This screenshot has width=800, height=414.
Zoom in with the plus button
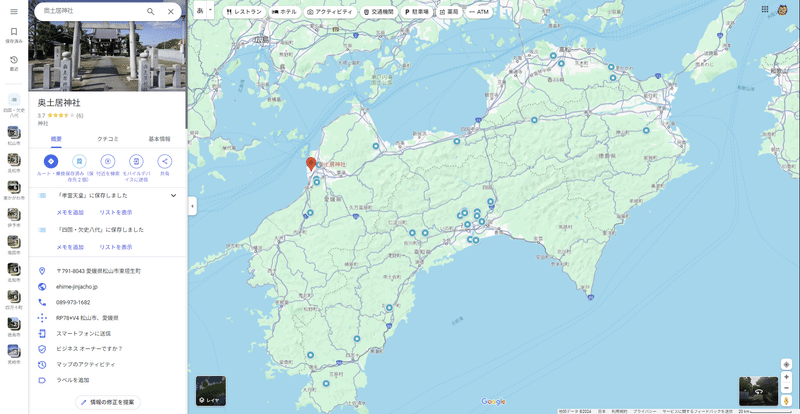(786, 377)
